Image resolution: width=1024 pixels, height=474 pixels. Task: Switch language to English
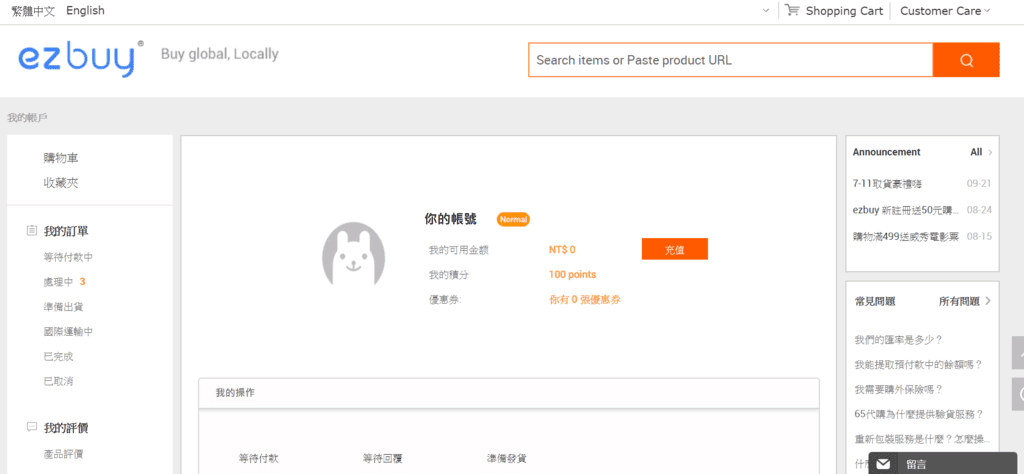click(x=85, y=10)
